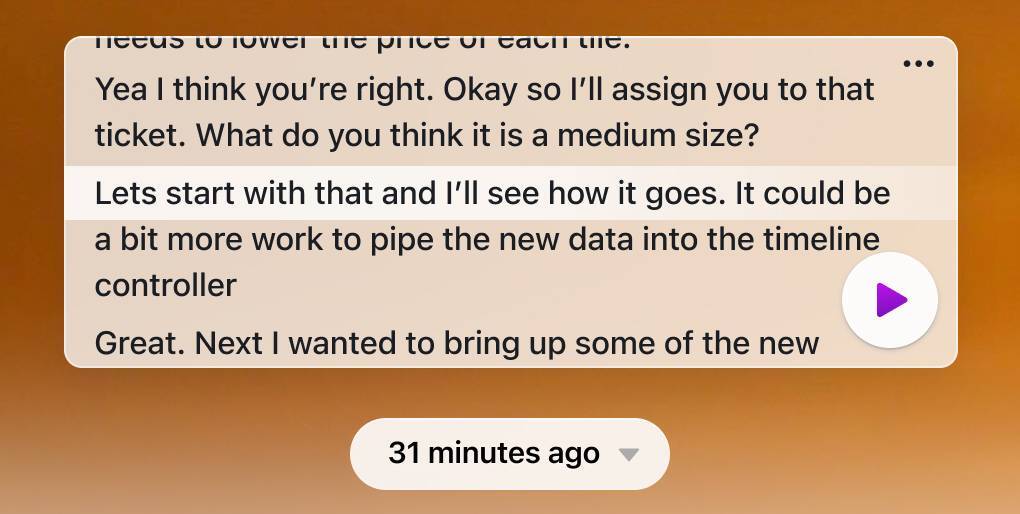This screenshot has height=514, width=1020.
Task: Jump to "Great. Next I wanted to bring up"
Action: coord(457,343)
